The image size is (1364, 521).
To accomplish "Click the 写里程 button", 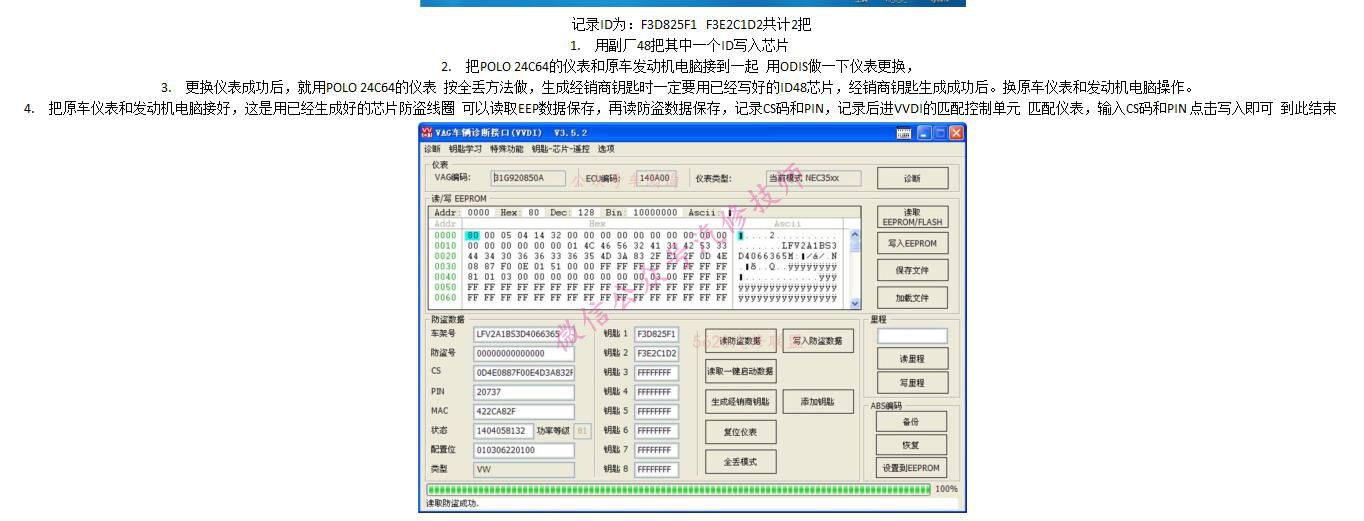I will [911, 383].
